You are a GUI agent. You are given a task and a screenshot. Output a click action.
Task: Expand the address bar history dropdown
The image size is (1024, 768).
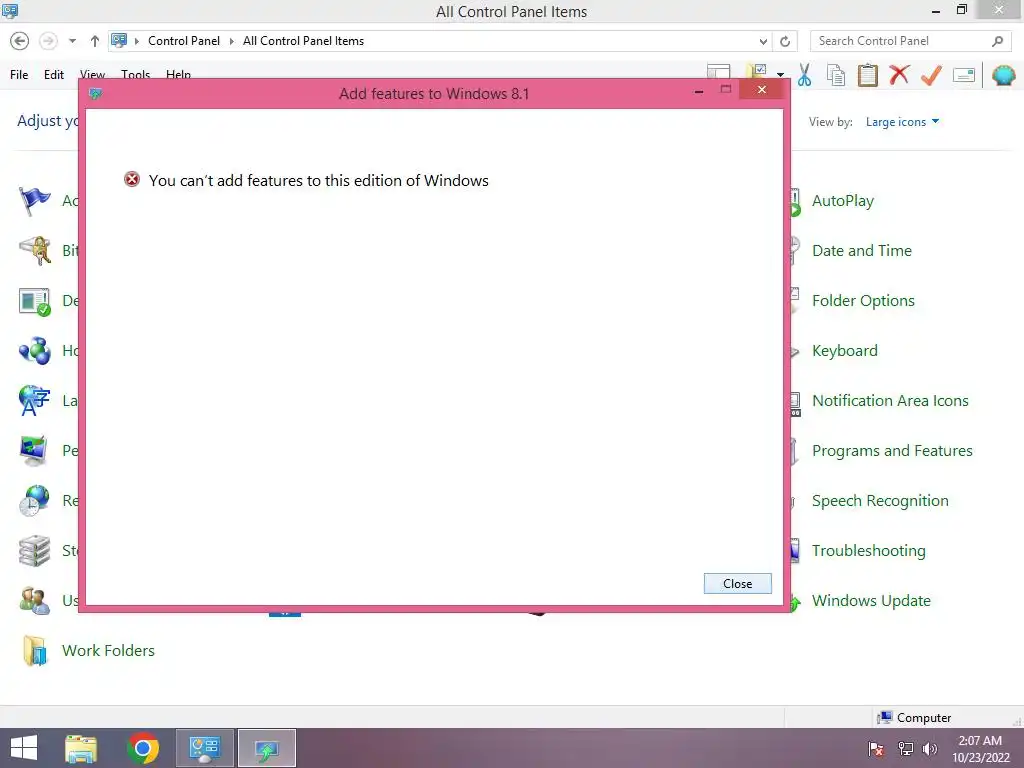(763, 41)
